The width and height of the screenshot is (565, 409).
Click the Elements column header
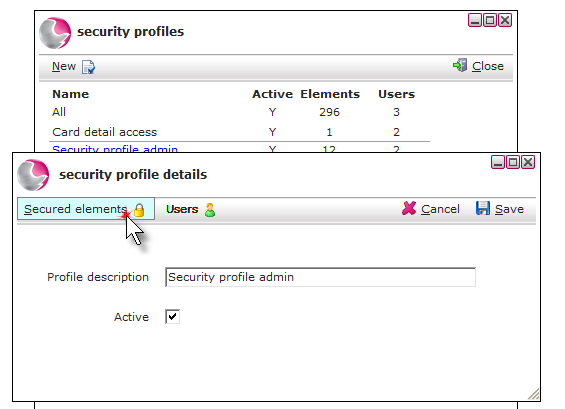pyautogui.click(x=330, y=94)
